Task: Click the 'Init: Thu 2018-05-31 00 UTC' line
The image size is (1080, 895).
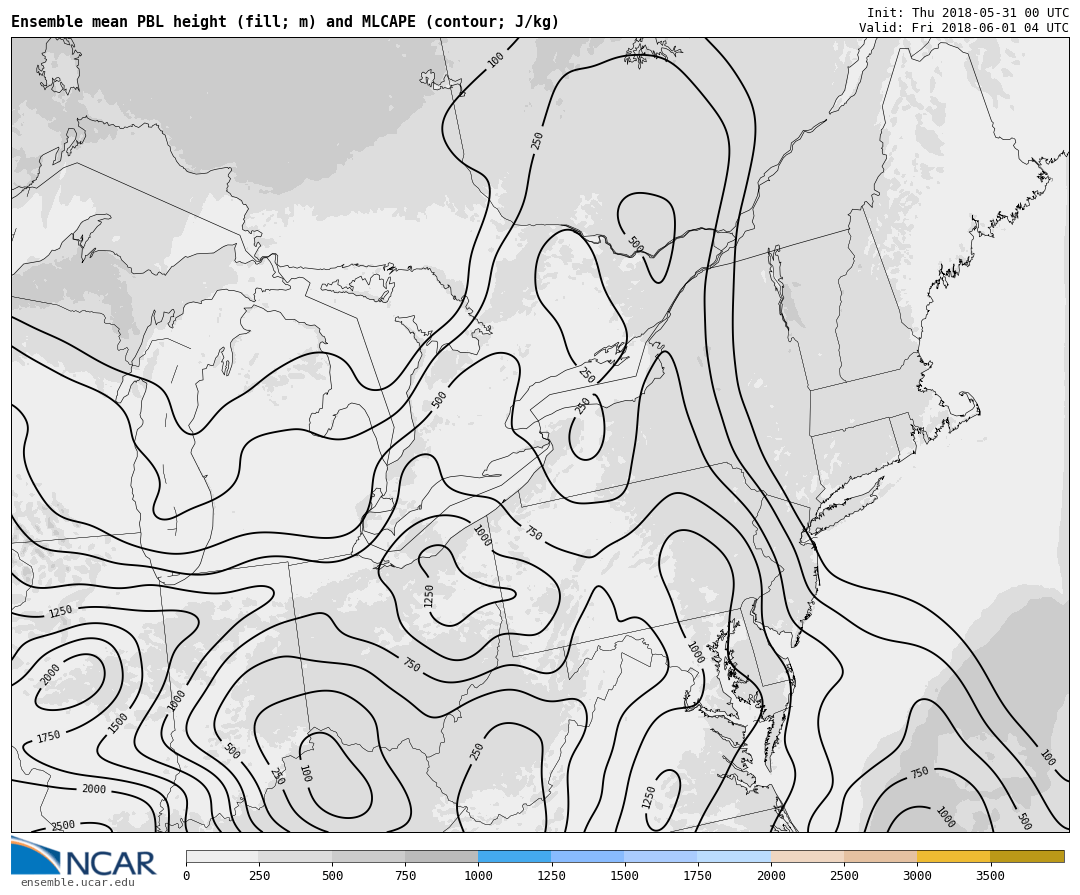Action: click(x=968, y=12)
